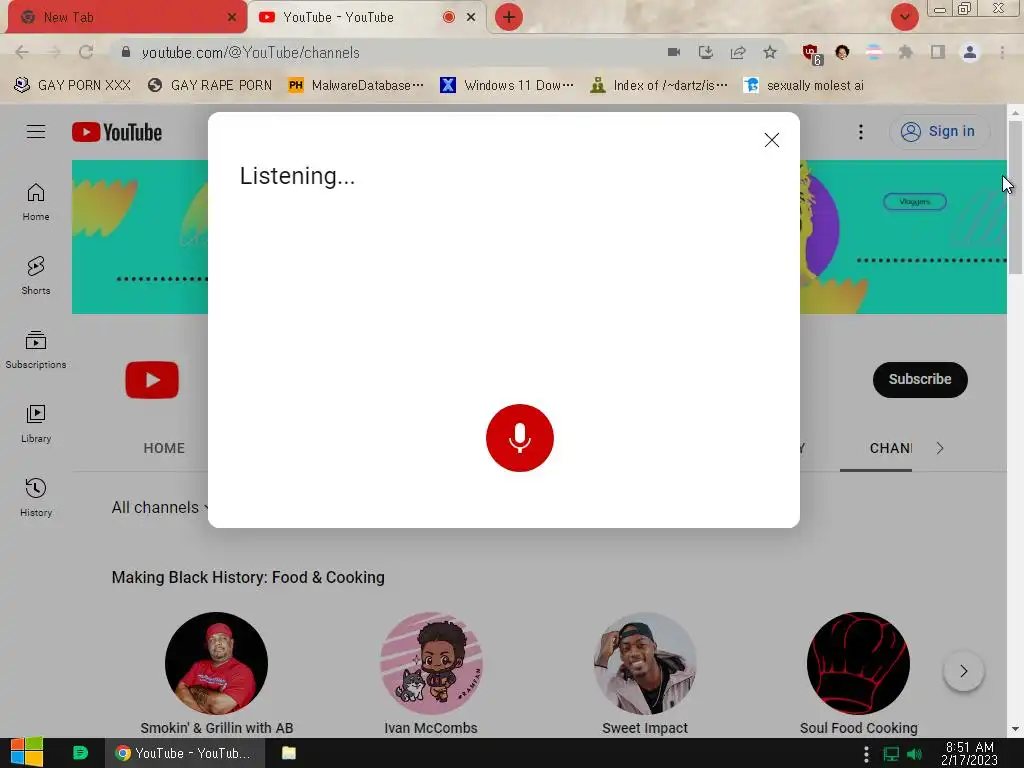The width and height of the screenshot is (1024, 768).
Task: Close the YouTube browser tab
Action: 471,18
